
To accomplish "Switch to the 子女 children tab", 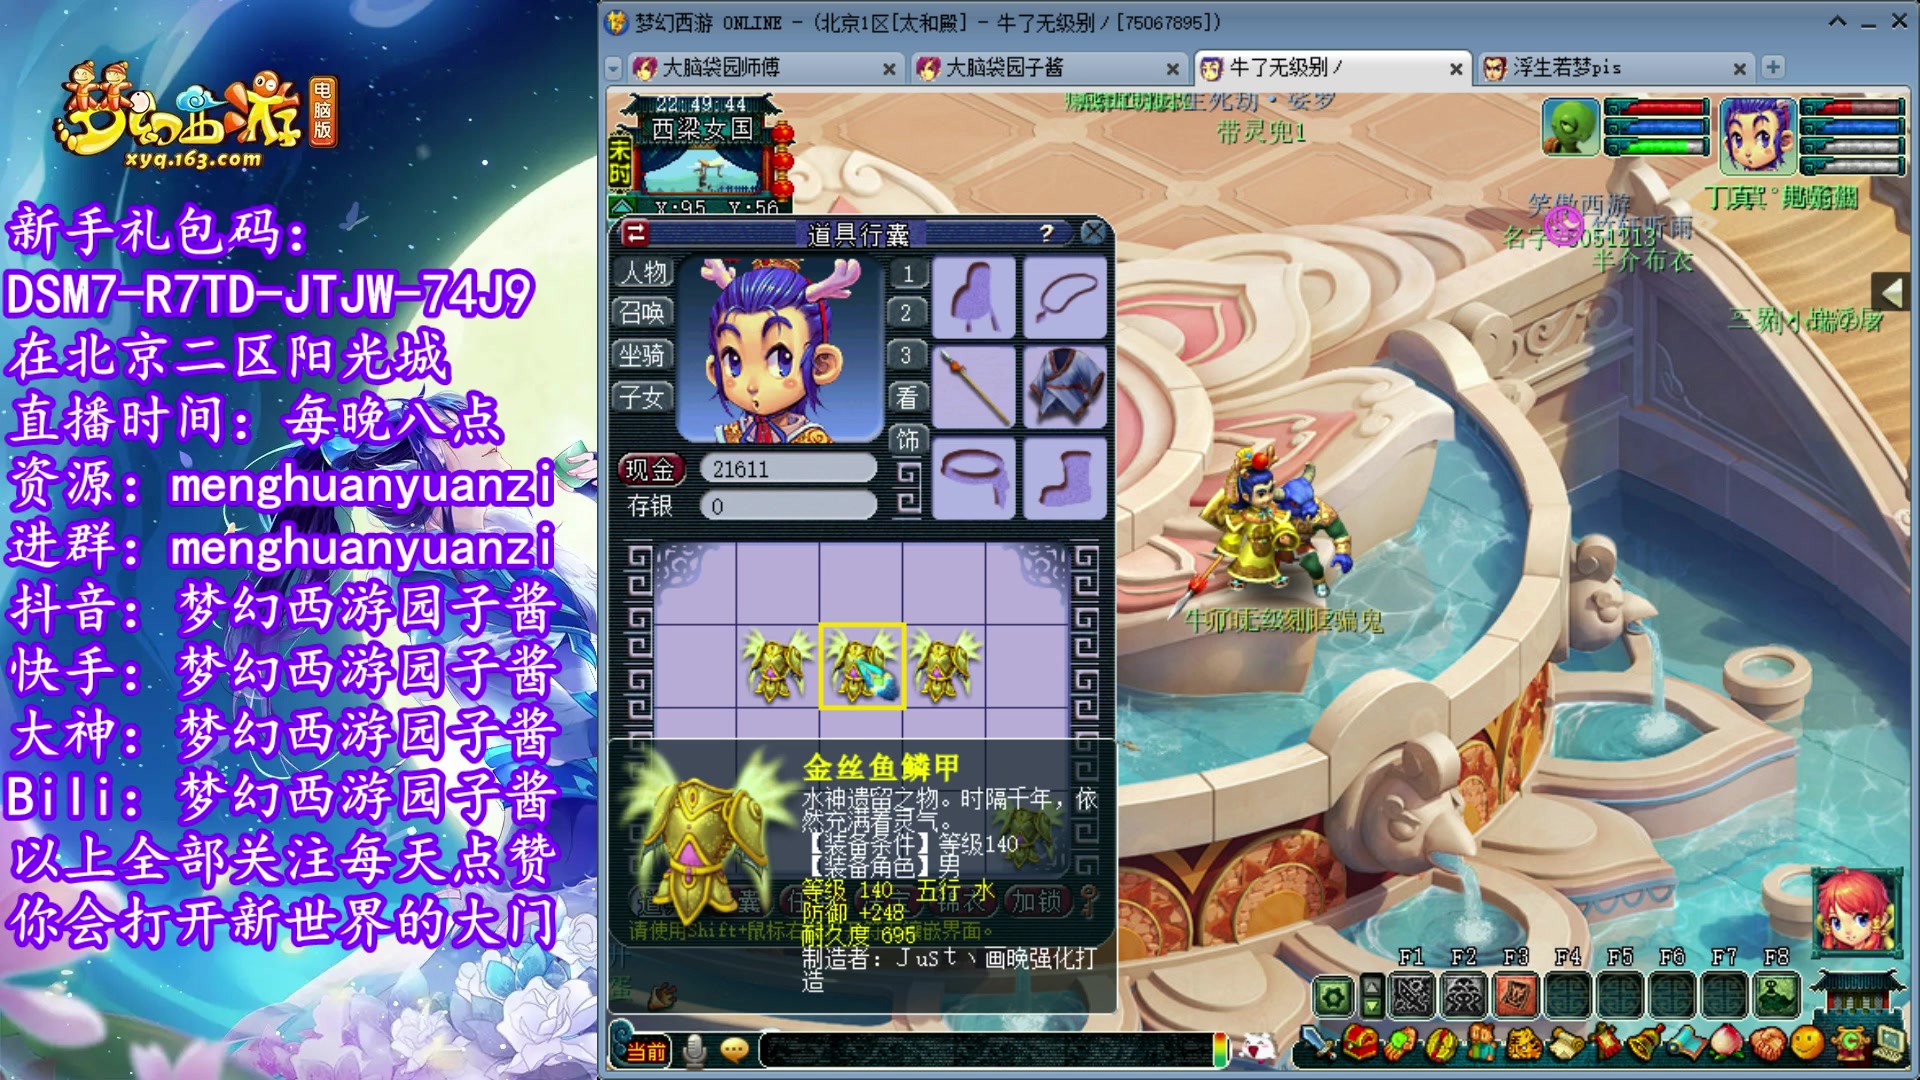I will pos(643,397).
